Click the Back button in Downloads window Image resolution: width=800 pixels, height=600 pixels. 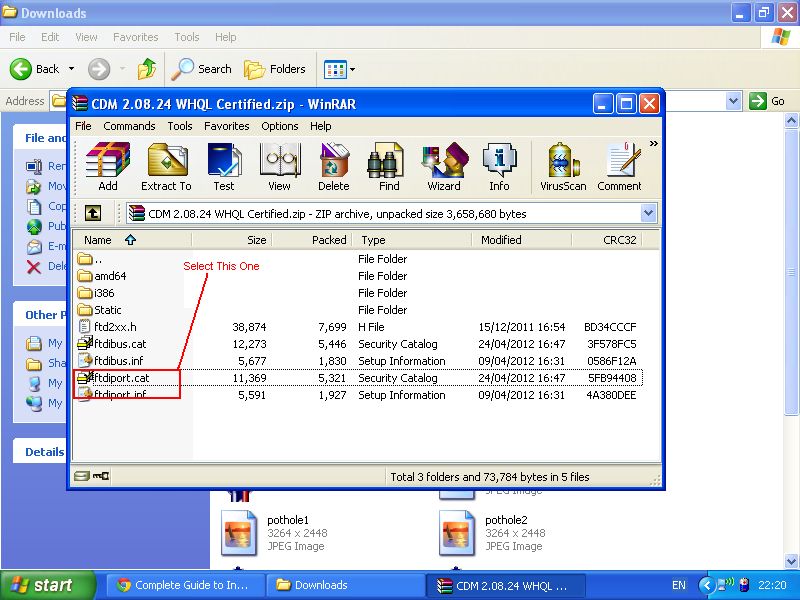[x=35, y=69]
